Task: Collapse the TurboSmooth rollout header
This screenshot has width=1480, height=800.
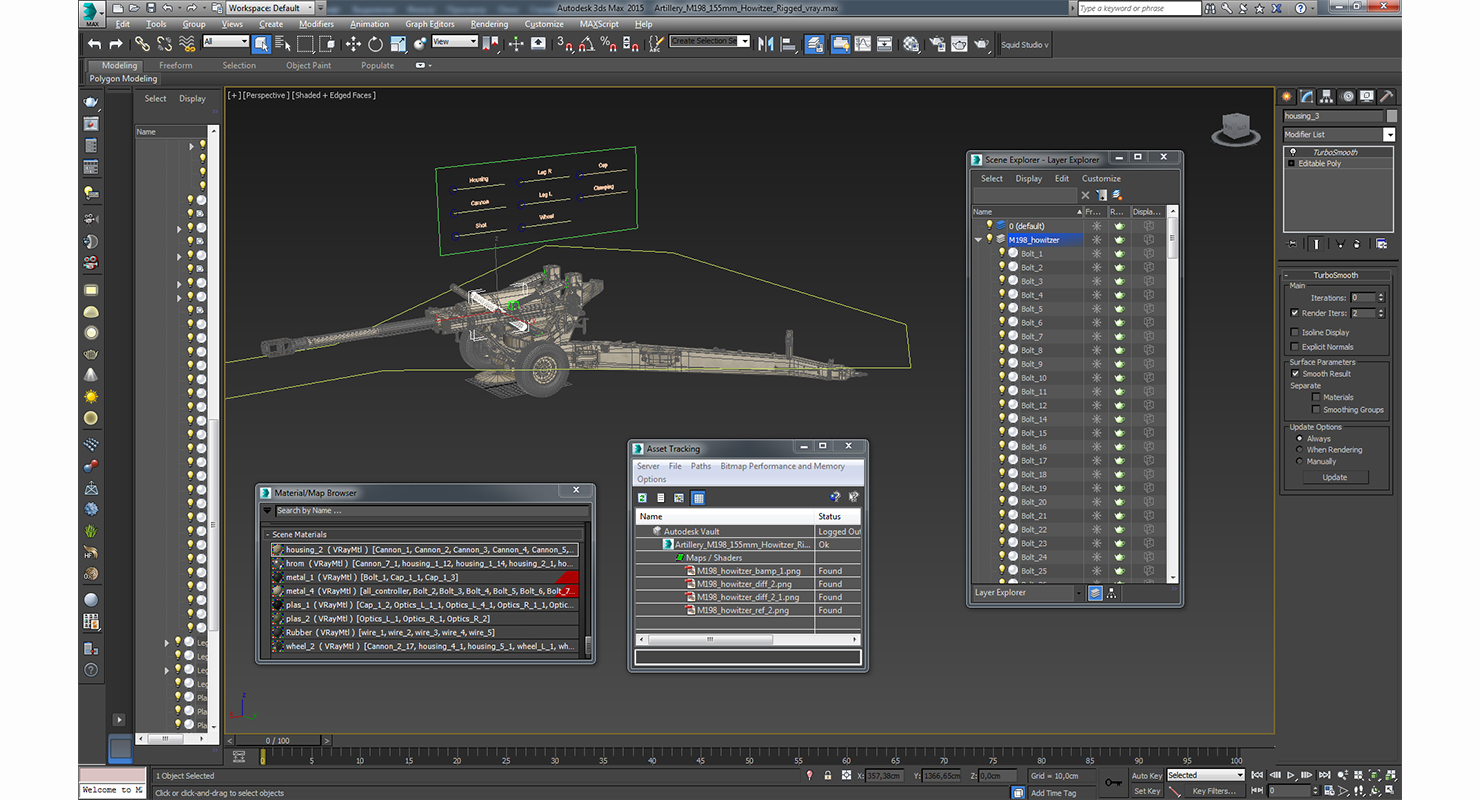Action: pyautogui.click(x=1335, y=275)
